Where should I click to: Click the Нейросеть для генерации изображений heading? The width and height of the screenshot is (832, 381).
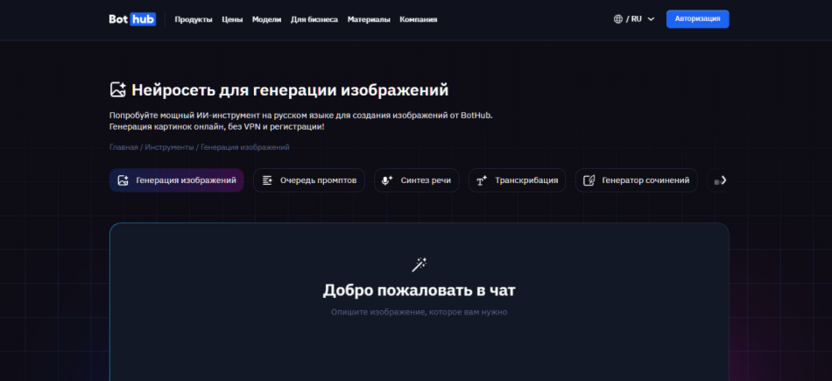290,90
